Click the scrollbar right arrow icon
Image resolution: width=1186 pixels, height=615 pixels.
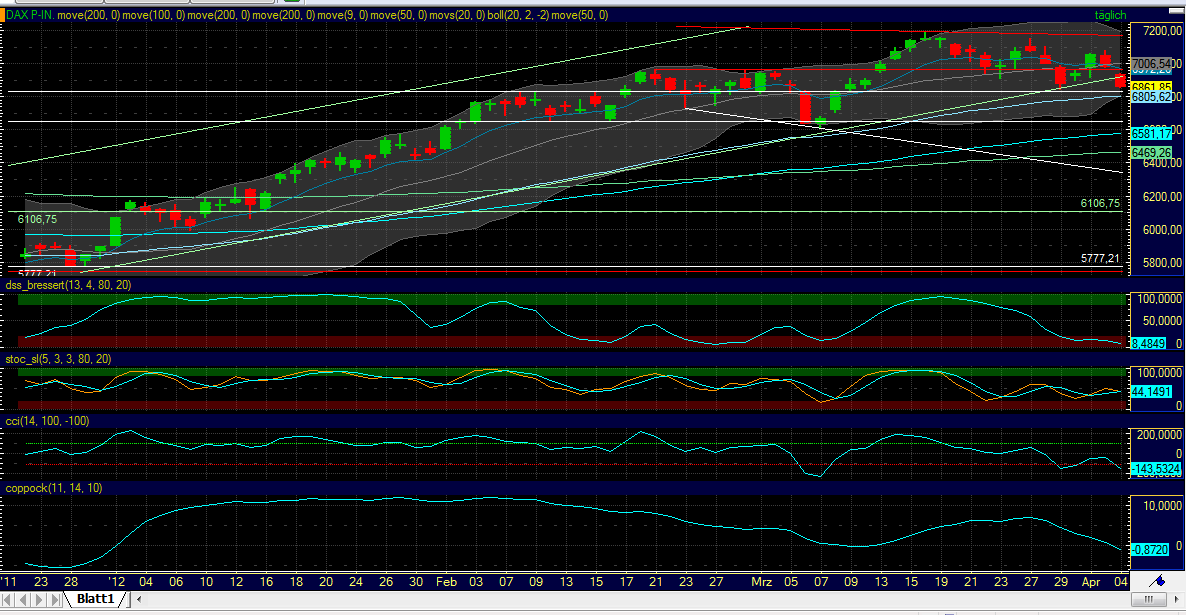(1177, 599)
